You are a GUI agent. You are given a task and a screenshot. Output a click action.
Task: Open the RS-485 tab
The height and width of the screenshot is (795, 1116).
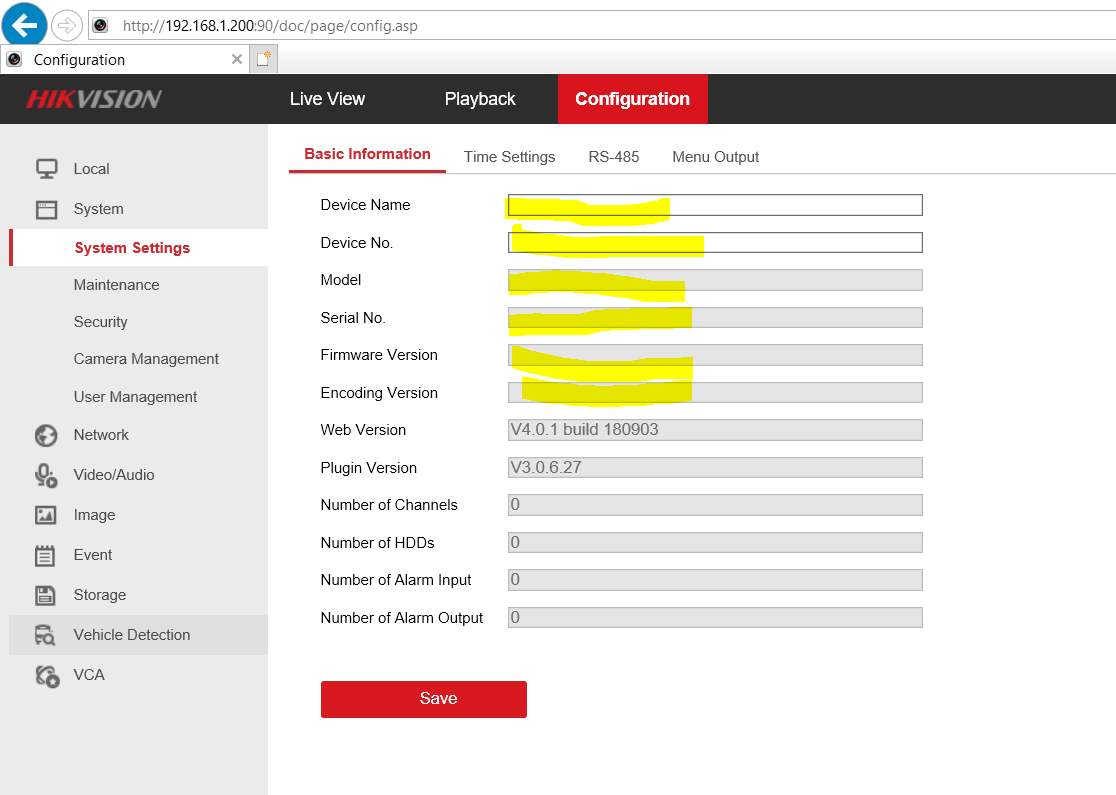click(x=613, y=157)
